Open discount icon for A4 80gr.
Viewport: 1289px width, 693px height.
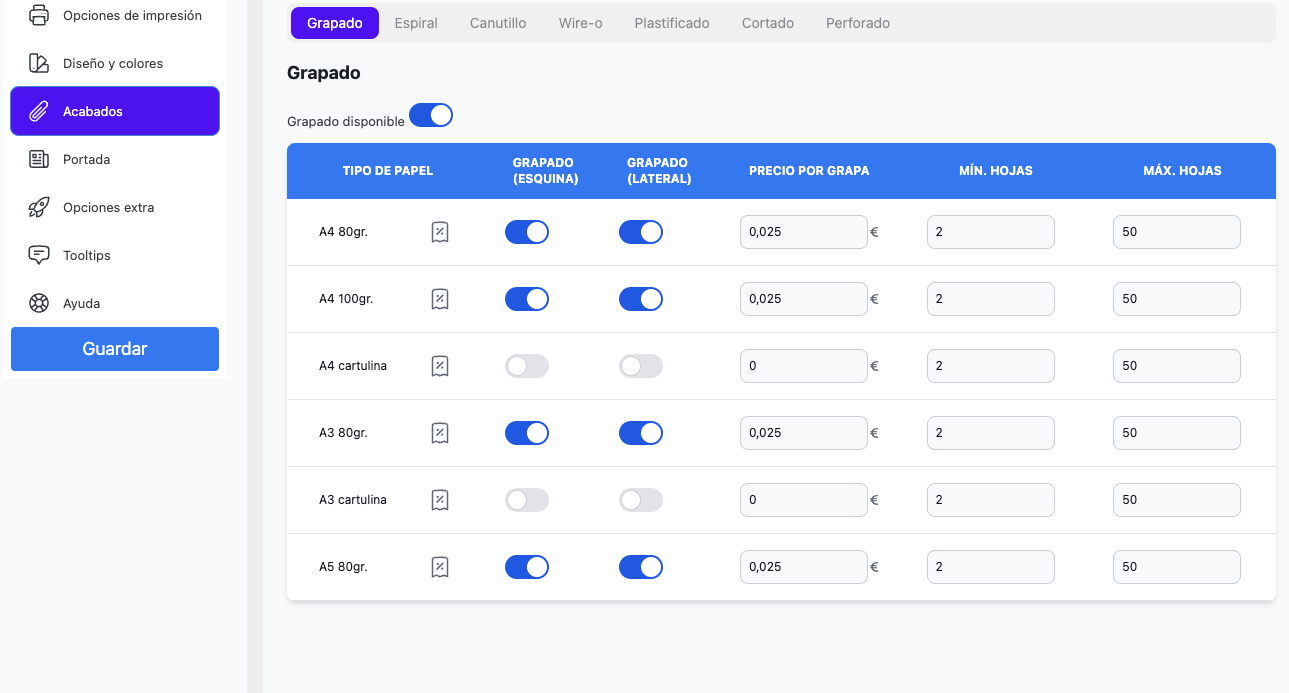tap(440, 232)
